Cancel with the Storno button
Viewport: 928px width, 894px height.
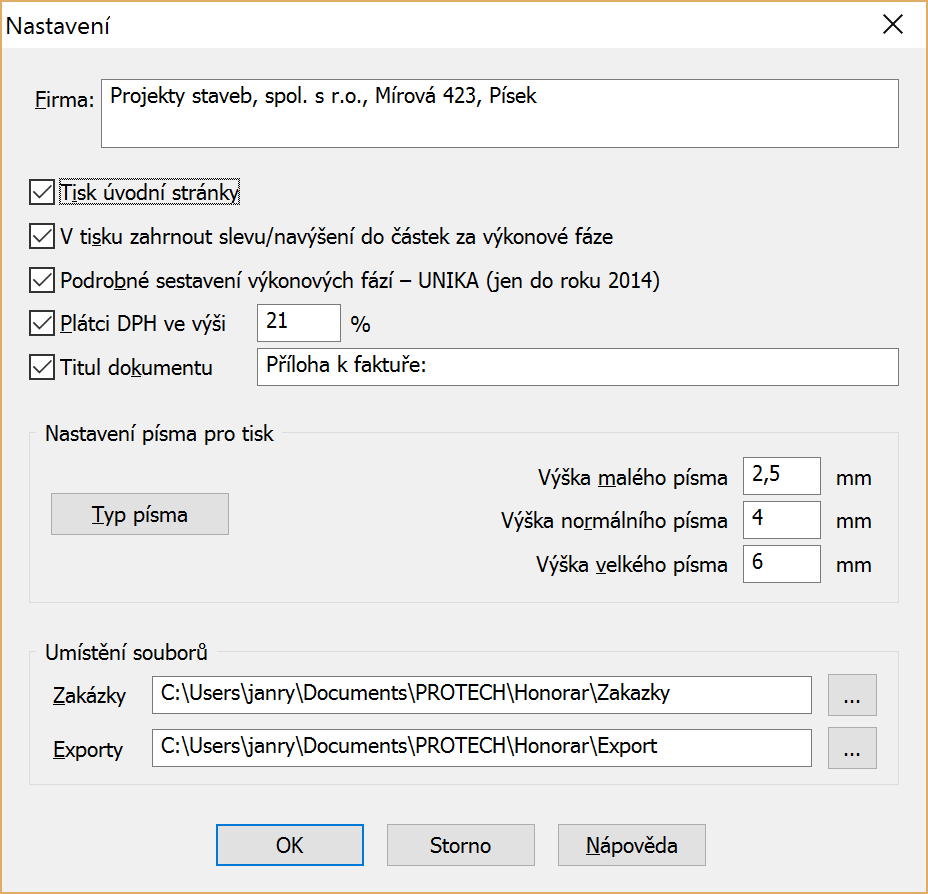point(461,845)
